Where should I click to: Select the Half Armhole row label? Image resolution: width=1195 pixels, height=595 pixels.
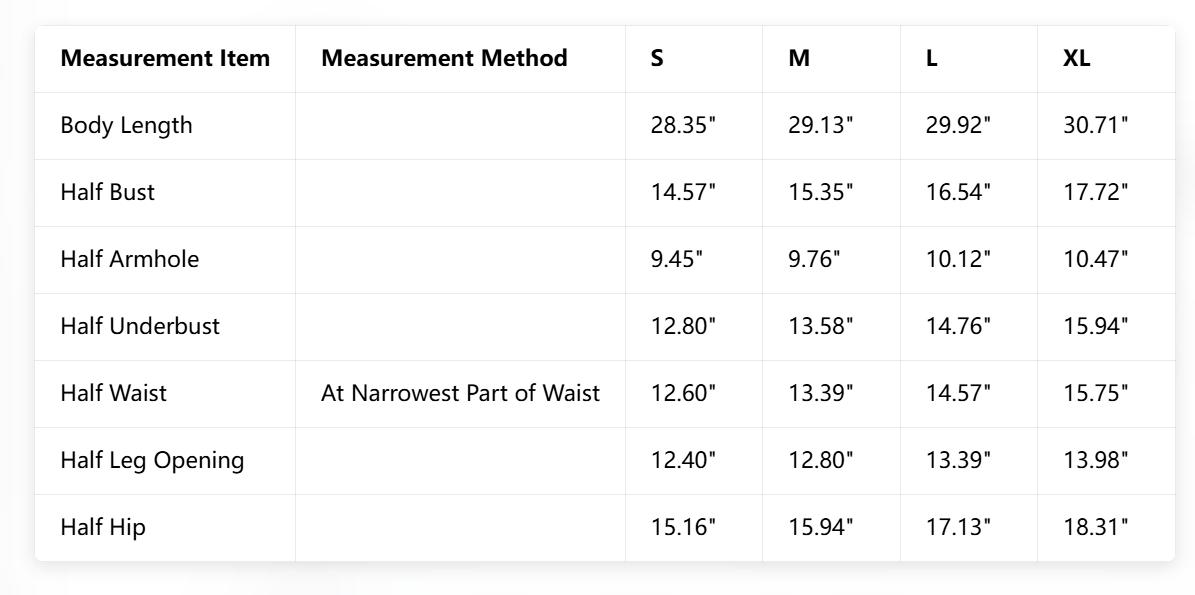[130, 259]
